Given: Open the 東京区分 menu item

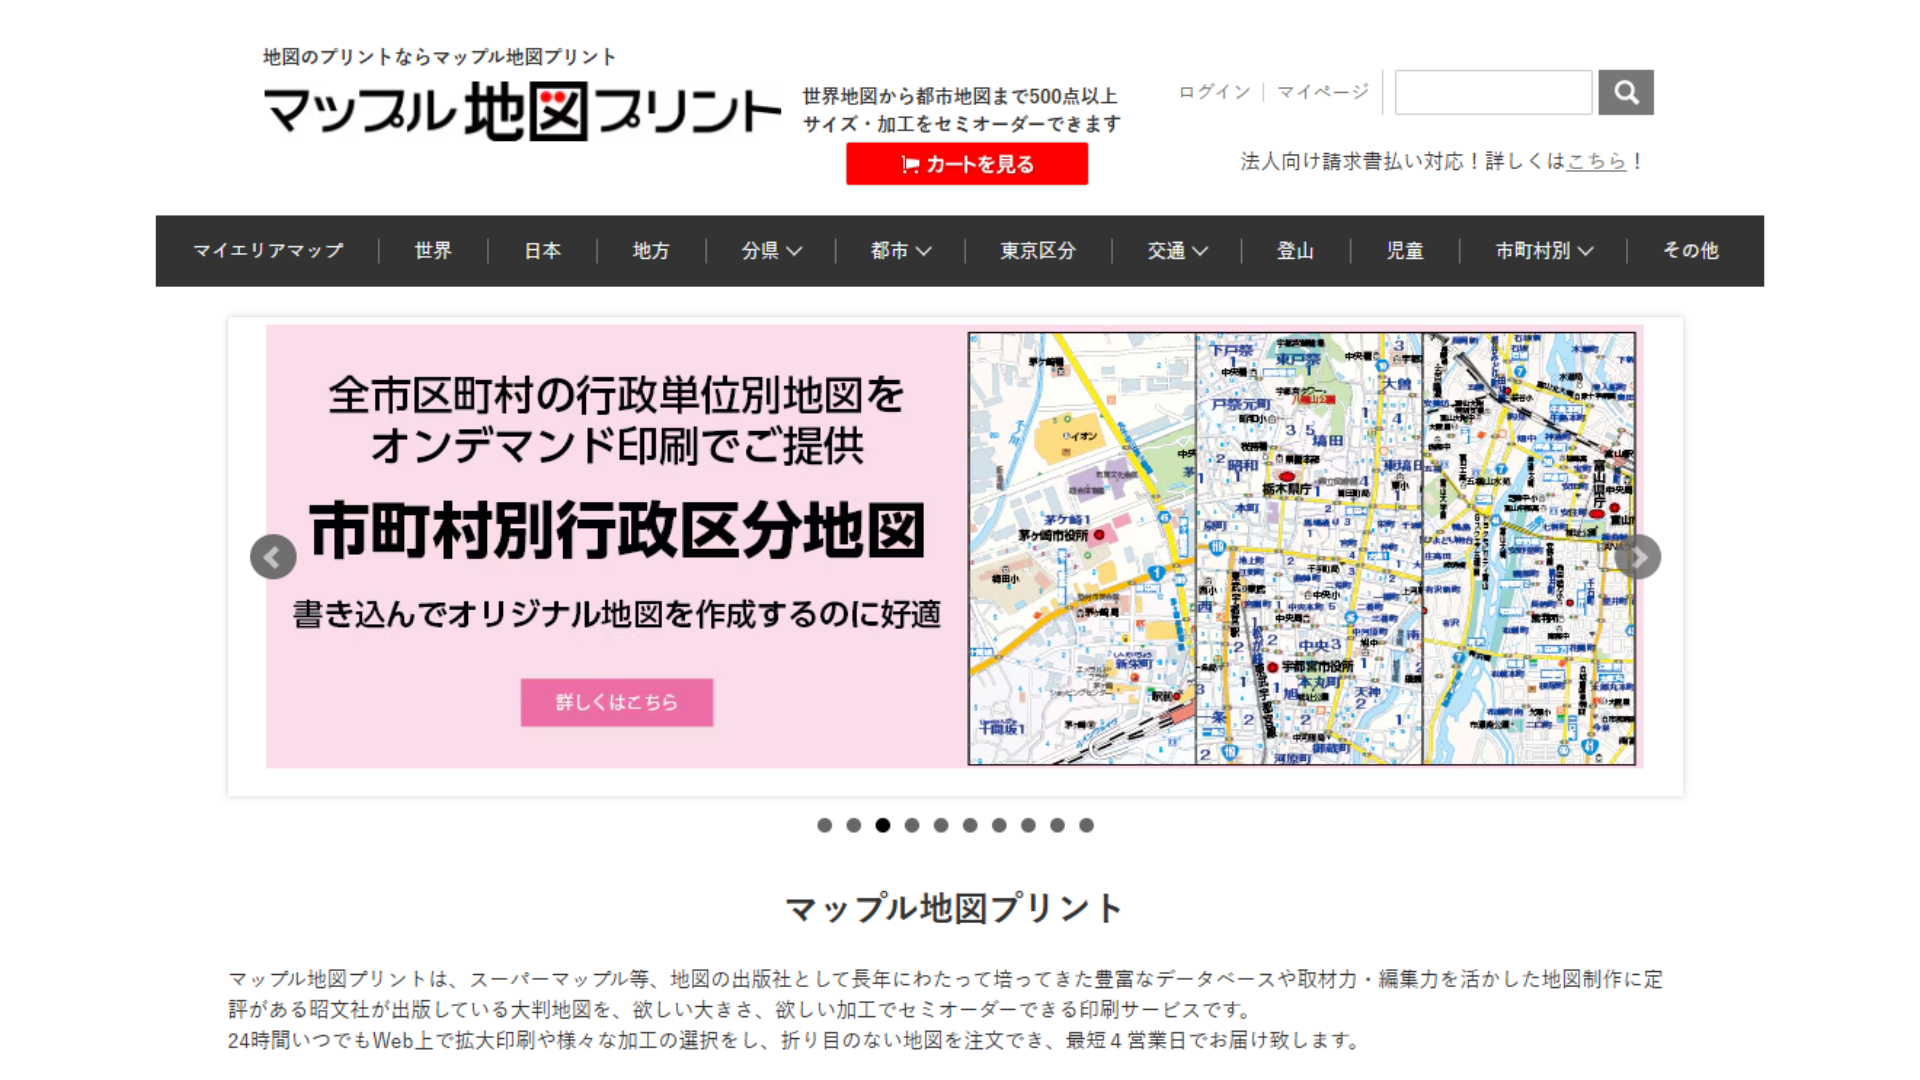Looking at the screenshot, I should pyautogui.click(x=1037, y=251).
